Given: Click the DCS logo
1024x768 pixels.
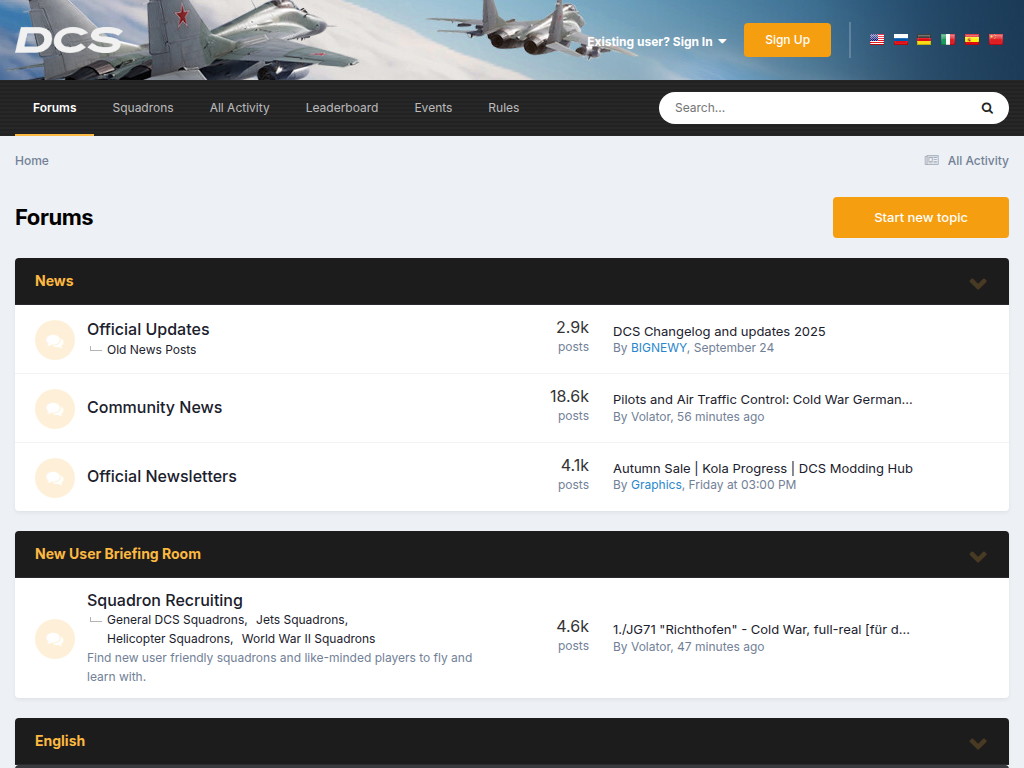Looking at the screenshot, I should click(x=68, y=40).
